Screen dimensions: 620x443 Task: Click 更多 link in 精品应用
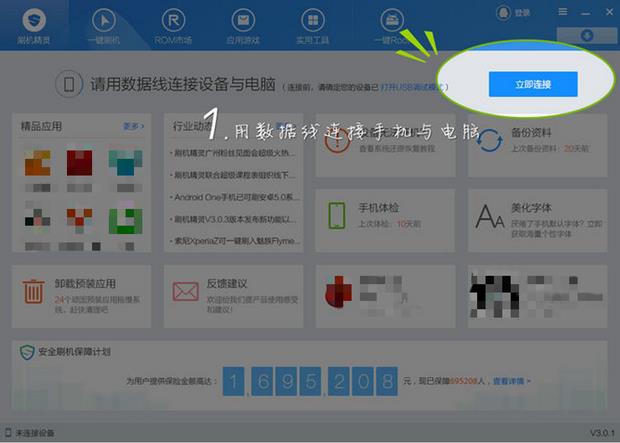pyautogui.click(x=134, y=126)
